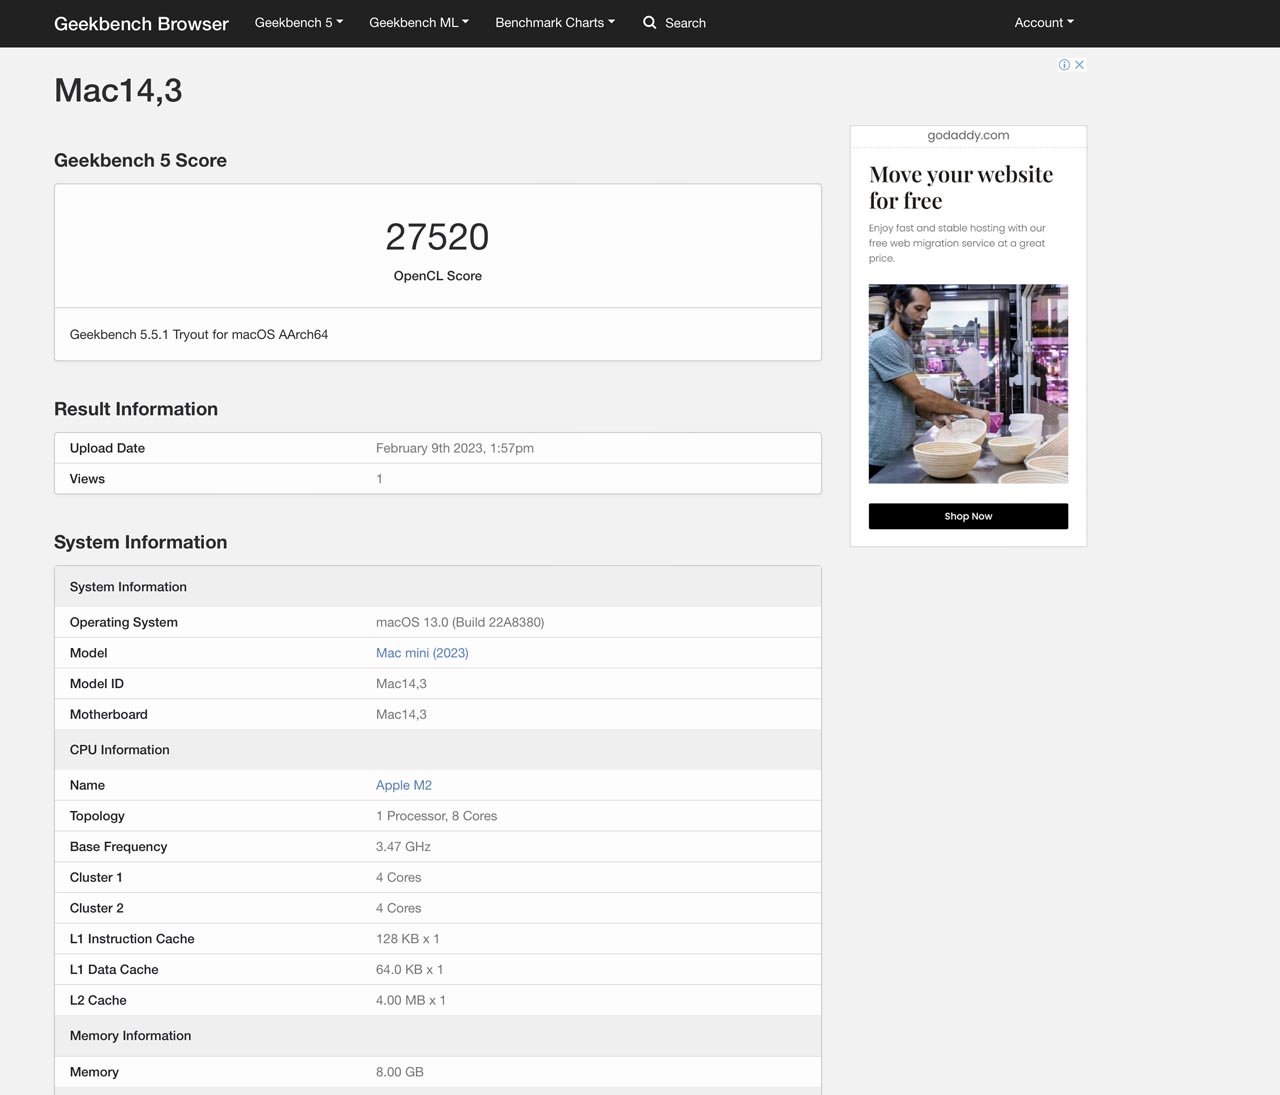
Task: Close the advertisement with X icon
Action: (1079, 65)
